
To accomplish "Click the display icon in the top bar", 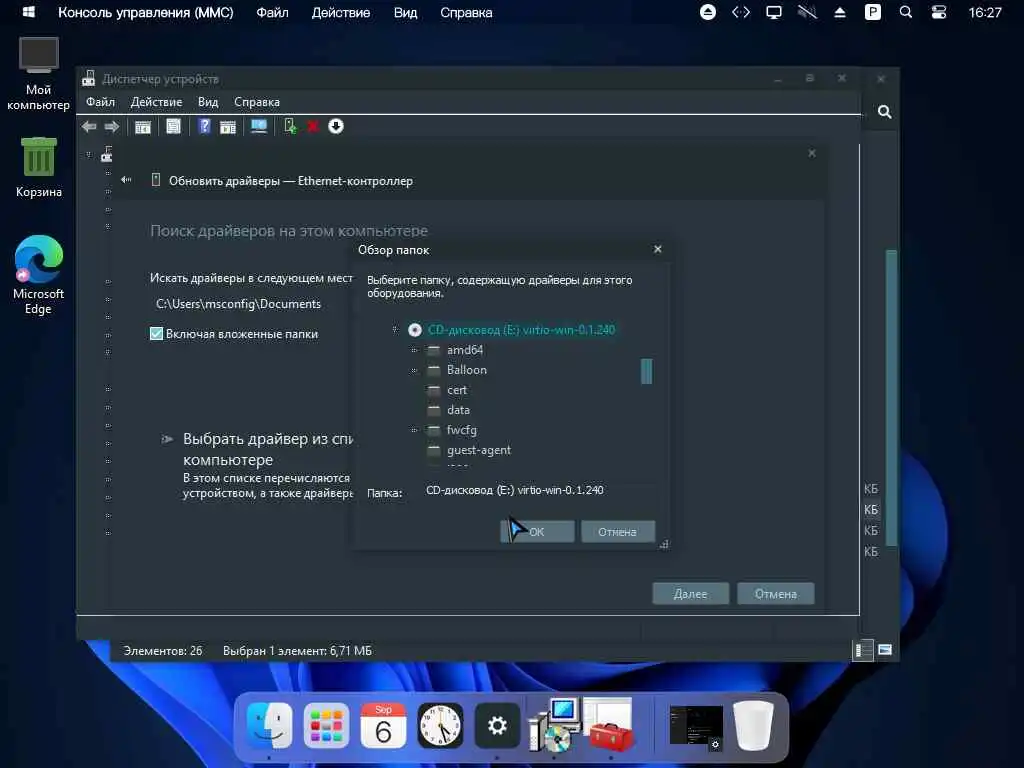I will tap(774, 12).
